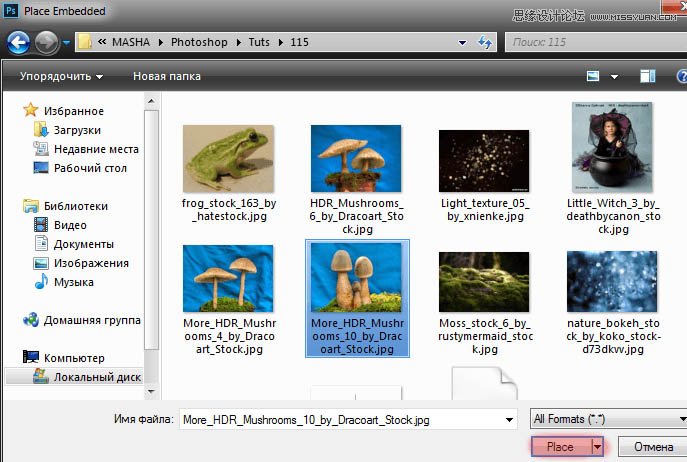Expand the arrow after Tuts in path
687x462 pixels.
[280, 43]
